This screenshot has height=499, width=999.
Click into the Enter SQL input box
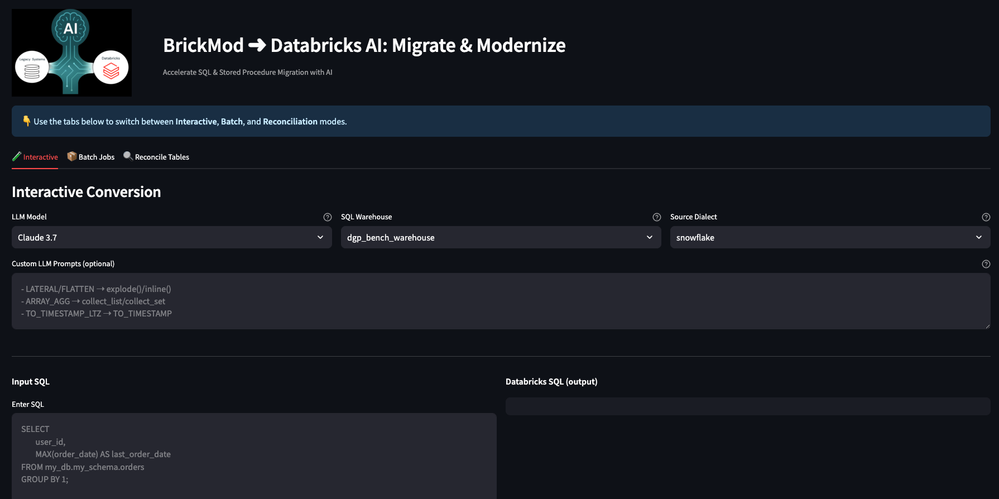pyautogui.click(x=254, y=455)
